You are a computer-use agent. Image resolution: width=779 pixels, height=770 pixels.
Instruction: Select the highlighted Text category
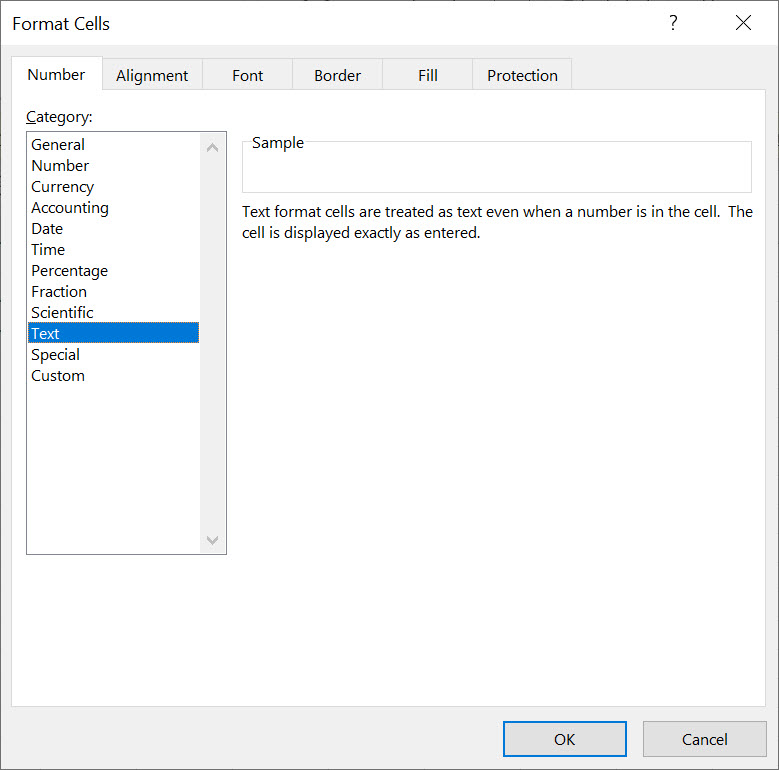coord(114,333)
